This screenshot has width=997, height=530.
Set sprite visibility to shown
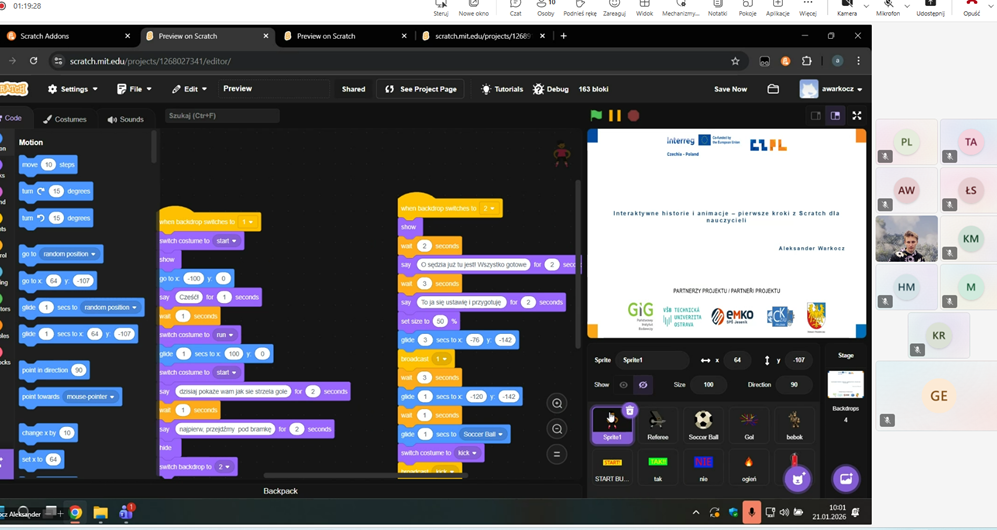click(x=624, y=384)
